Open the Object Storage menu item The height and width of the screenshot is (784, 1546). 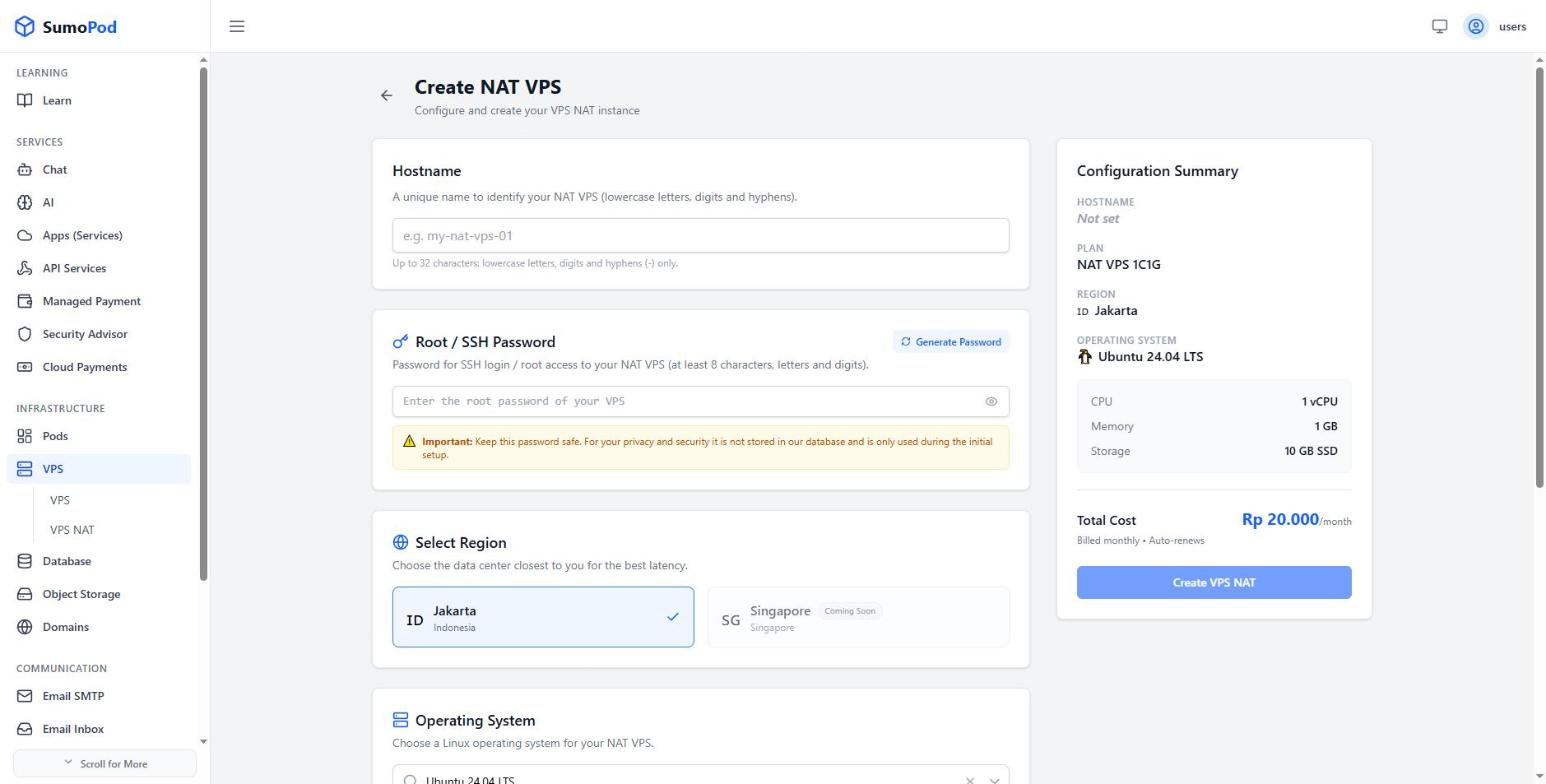[98, 594]
